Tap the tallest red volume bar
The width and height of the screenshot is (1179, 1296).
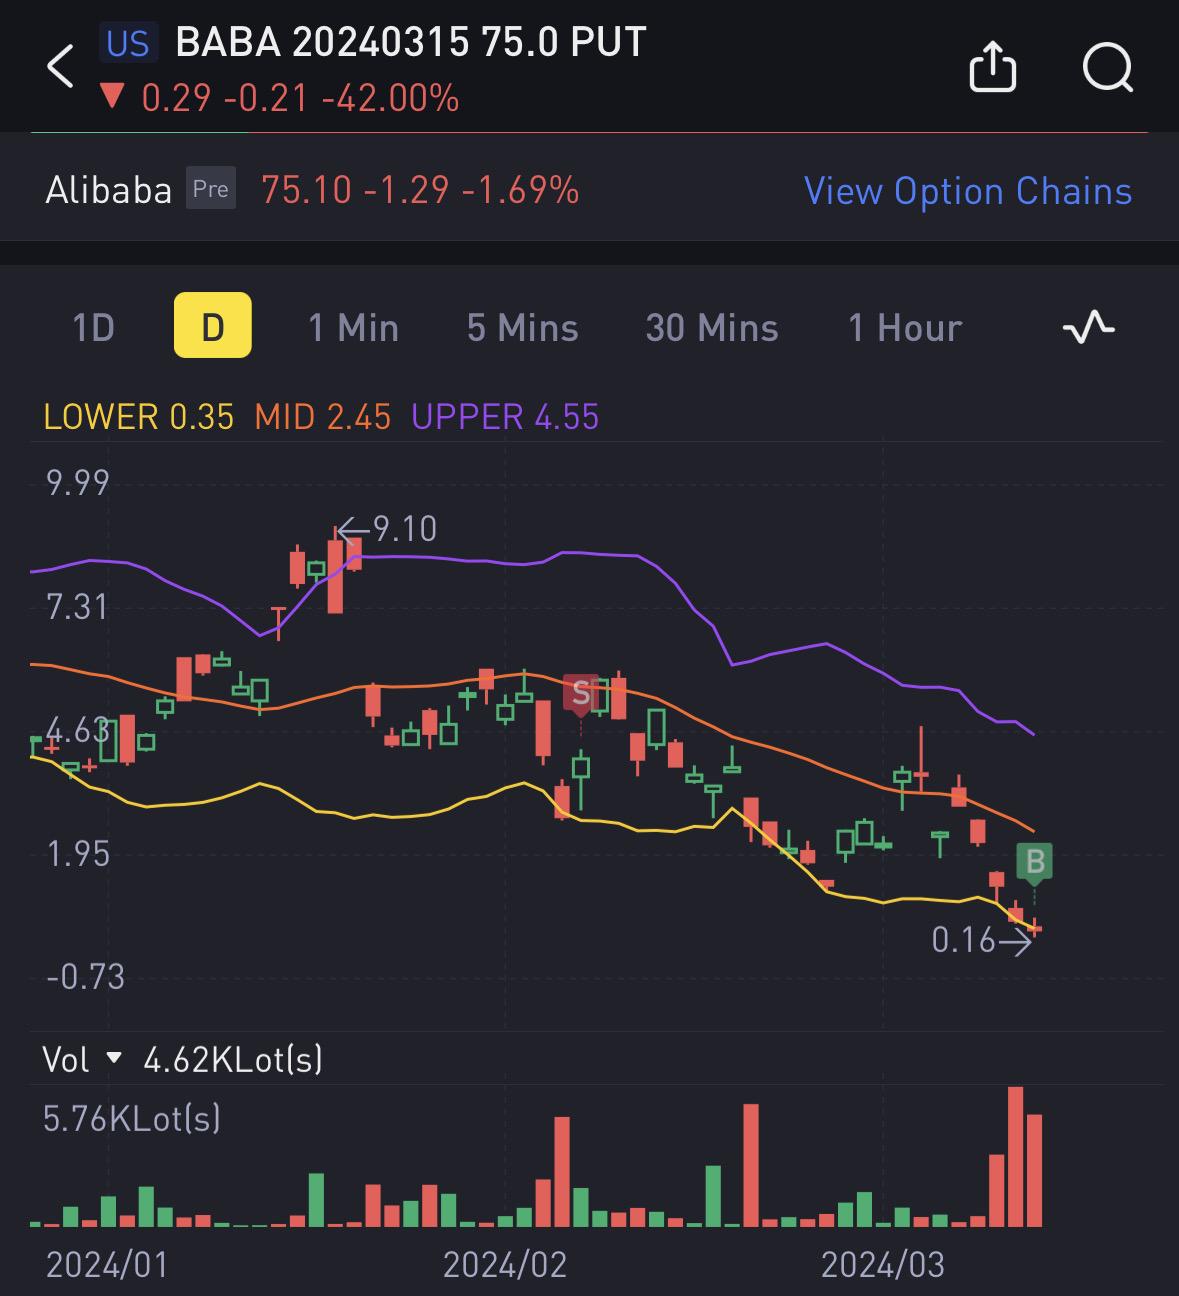tap(1016, 1156)
